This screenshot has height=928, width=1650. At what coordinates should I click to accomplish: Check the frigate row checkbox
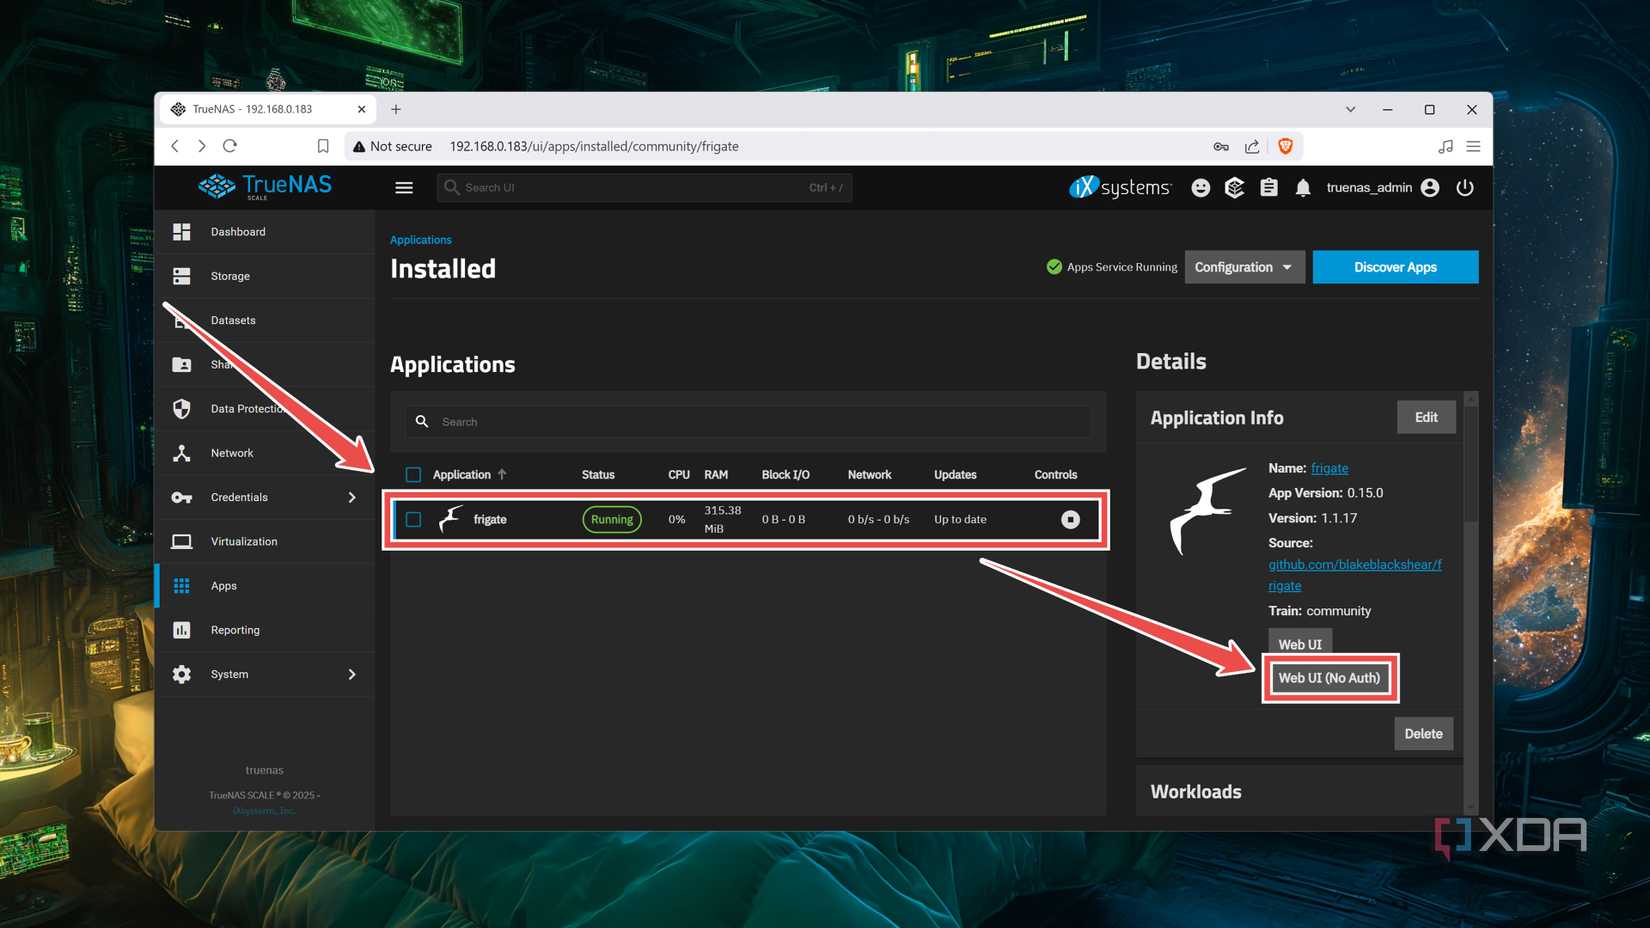click(413, 520)
